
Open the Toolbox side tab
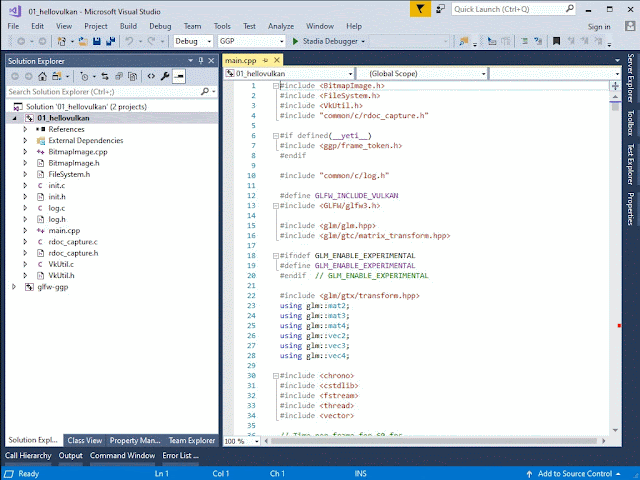tap(631, 123)
